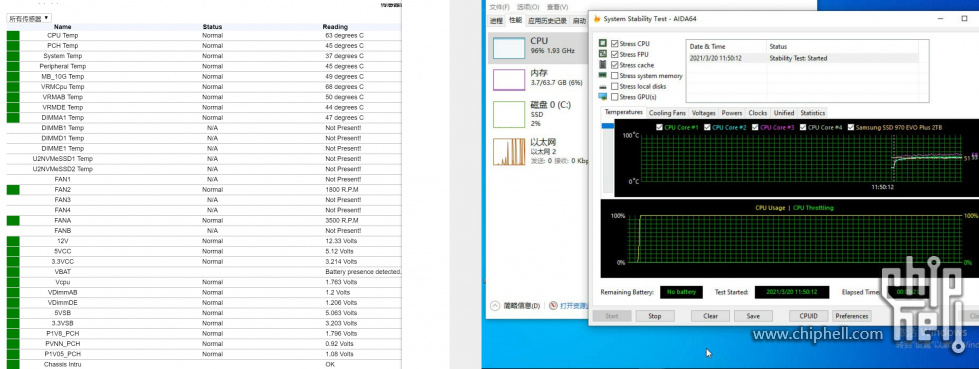
Task: Click the Chassis Intru row name
Action: click(62, 364)
